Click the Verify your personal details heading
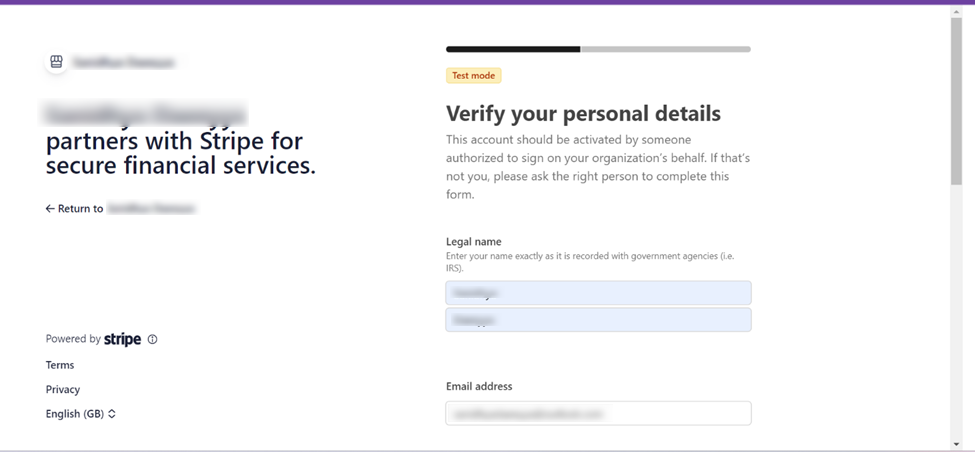 click(x=583, y=113)
